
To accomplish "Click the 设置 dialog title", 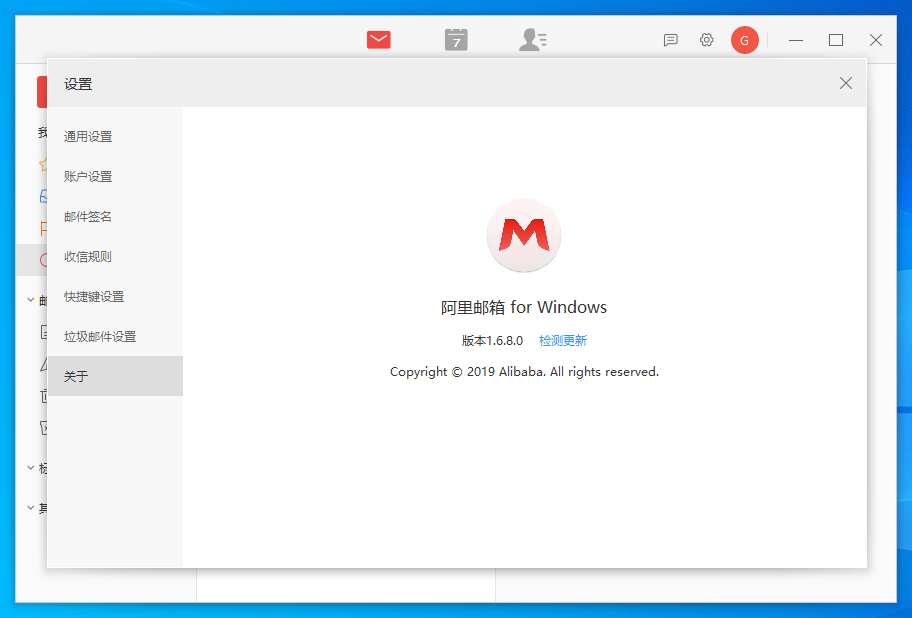I will [78, 84].
